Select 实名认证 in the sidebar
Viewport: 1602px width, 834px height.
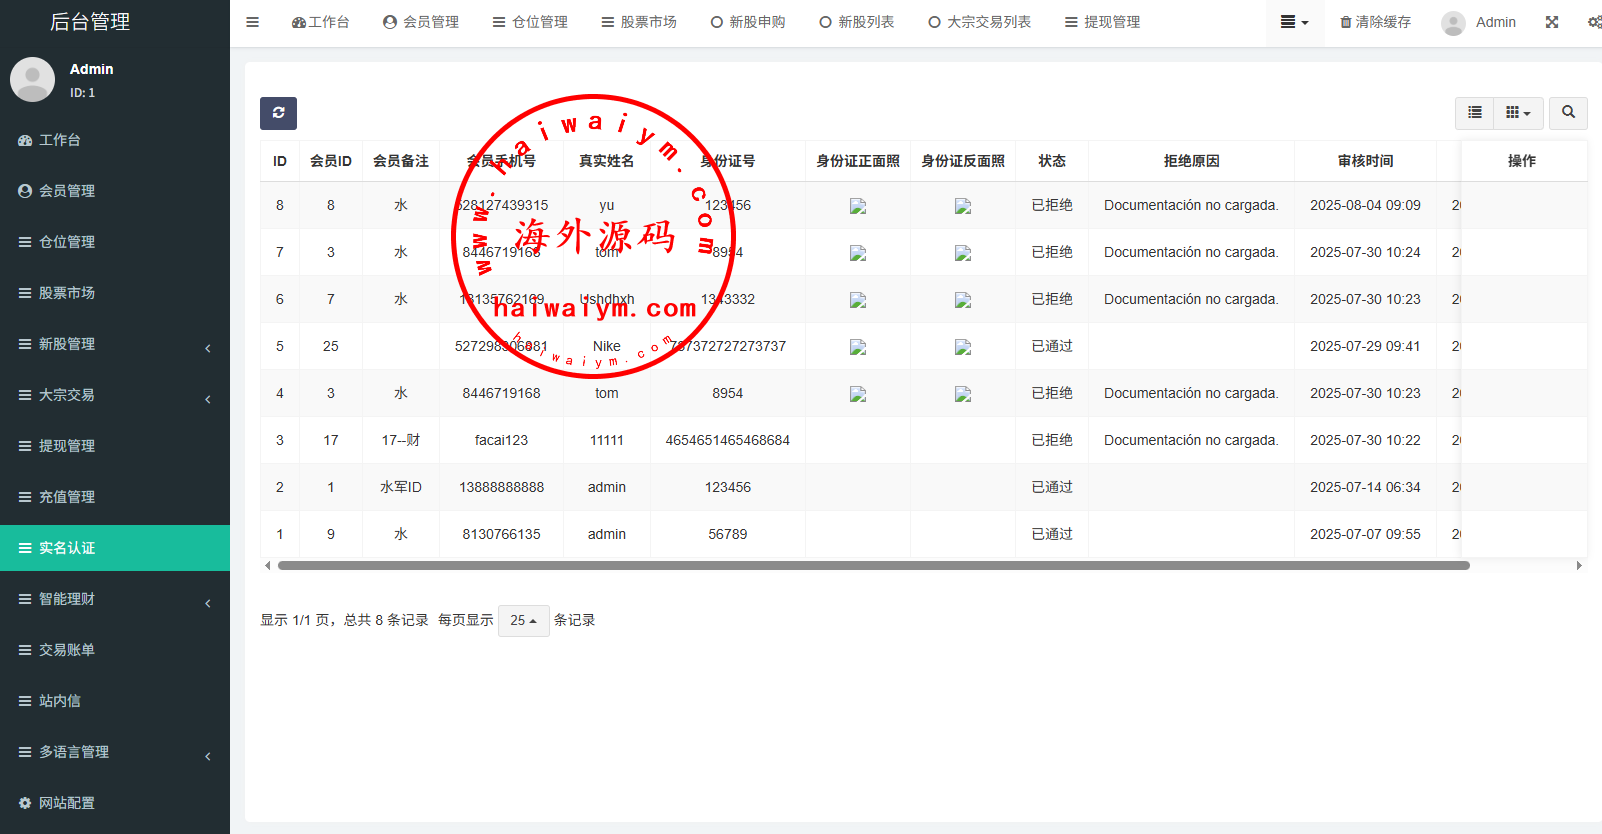click(x=67, y=548)
